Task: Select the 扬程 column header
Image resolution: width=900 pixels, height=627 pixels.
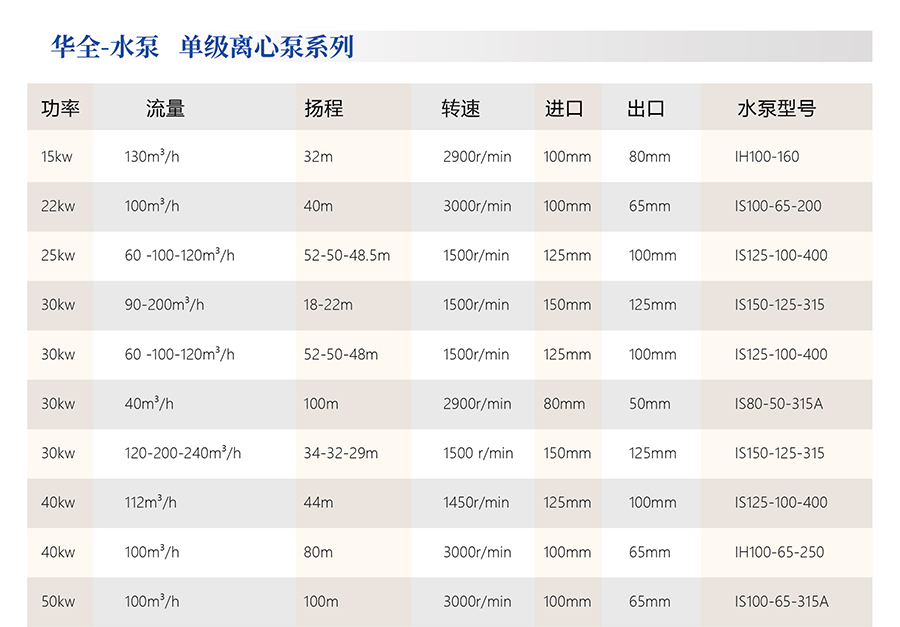Action: [x=323, y=108]
